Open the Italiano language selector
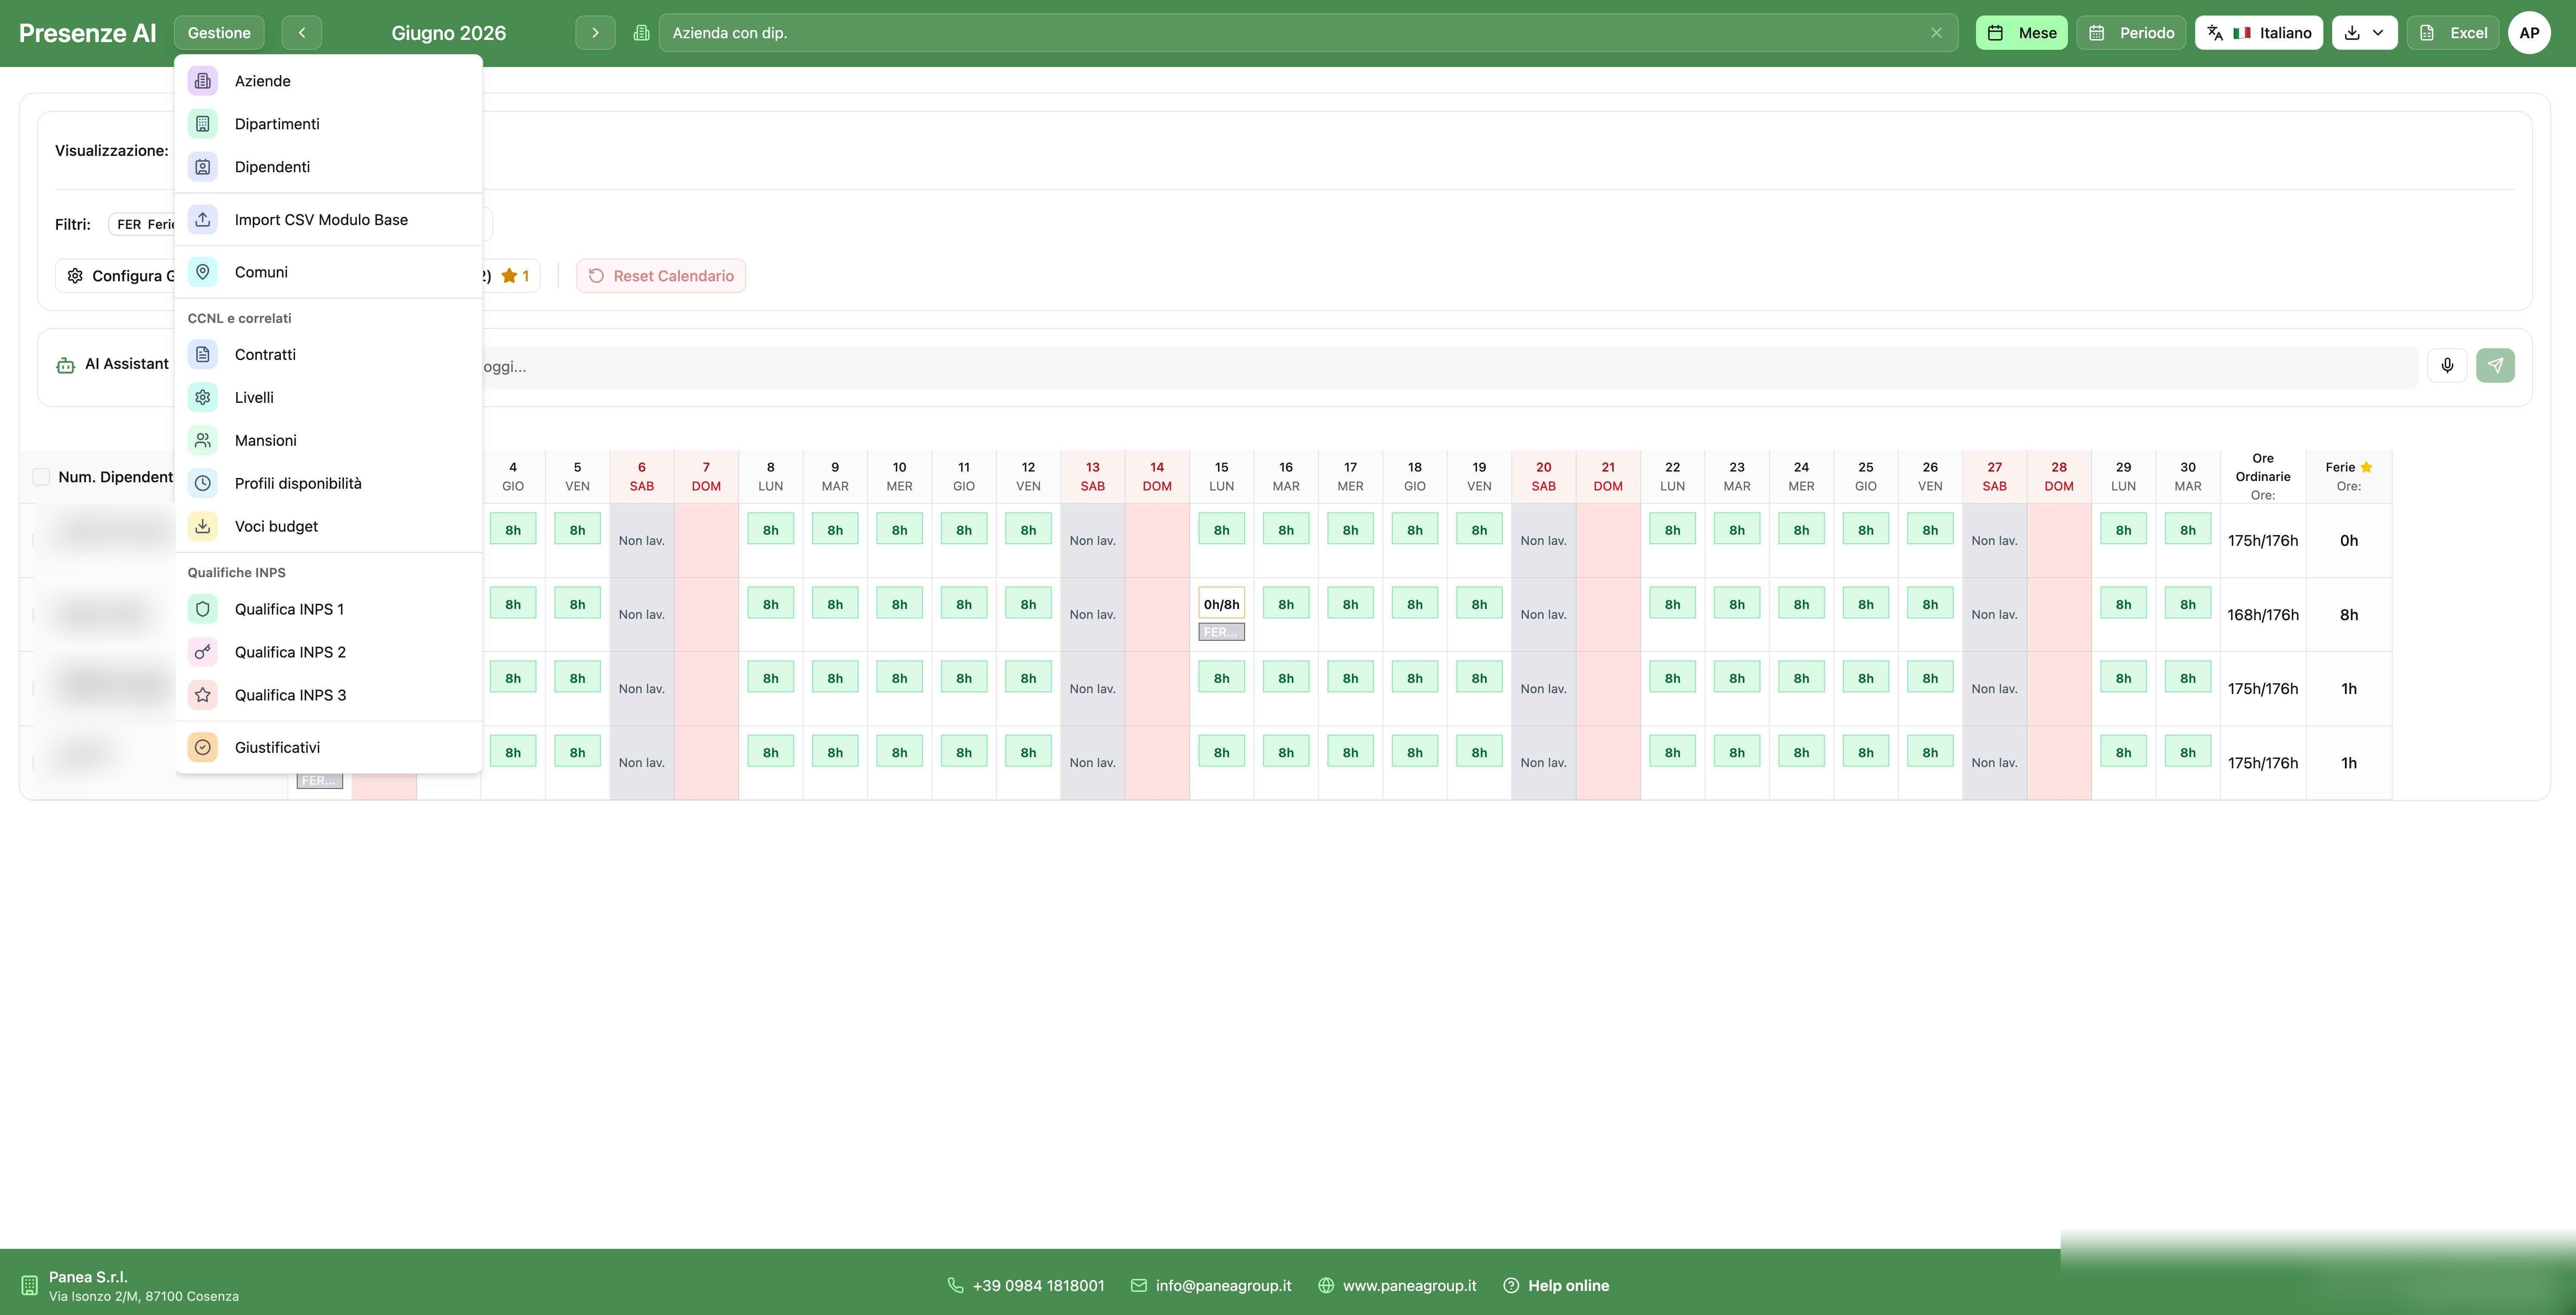 [2258, 33]
